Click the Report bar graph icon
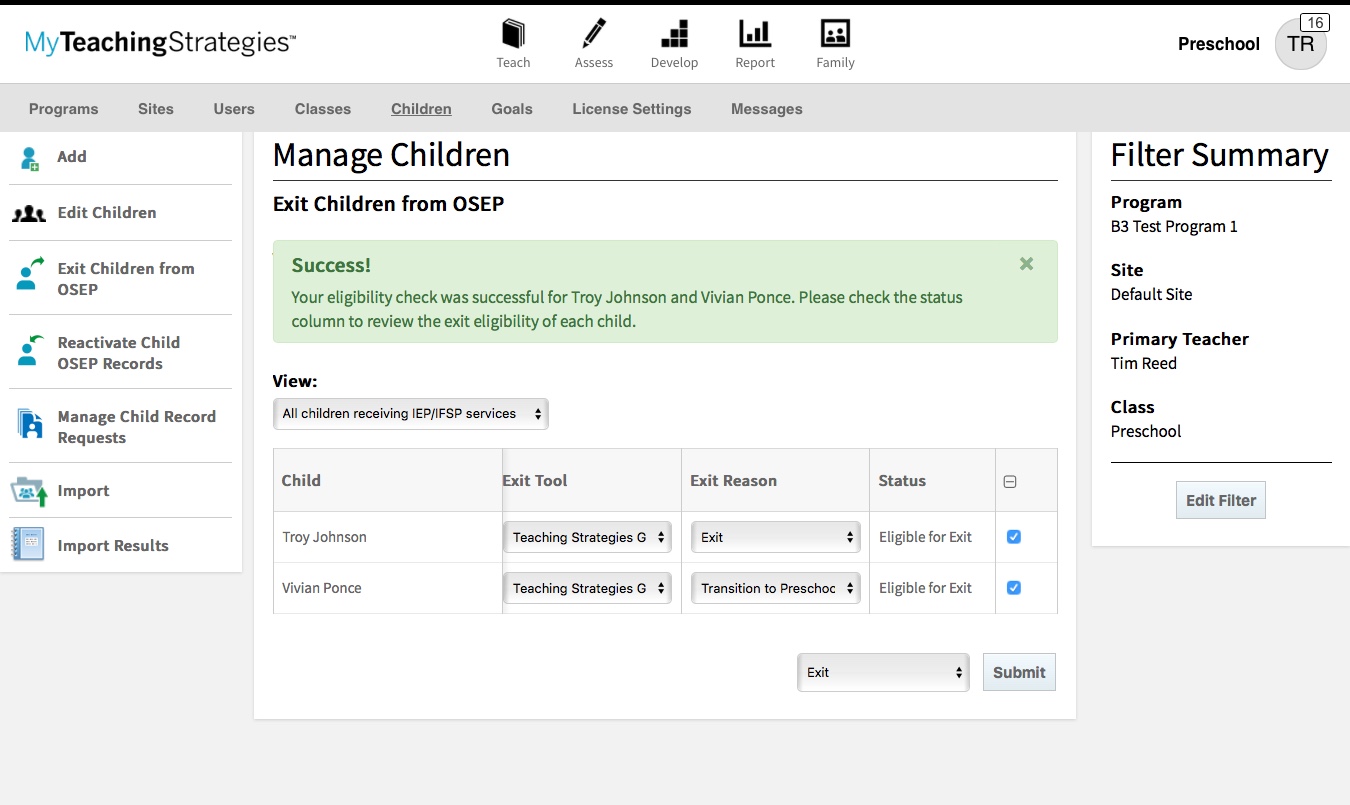The width and height of the screenshot is (1350, 805). [755, 33]
